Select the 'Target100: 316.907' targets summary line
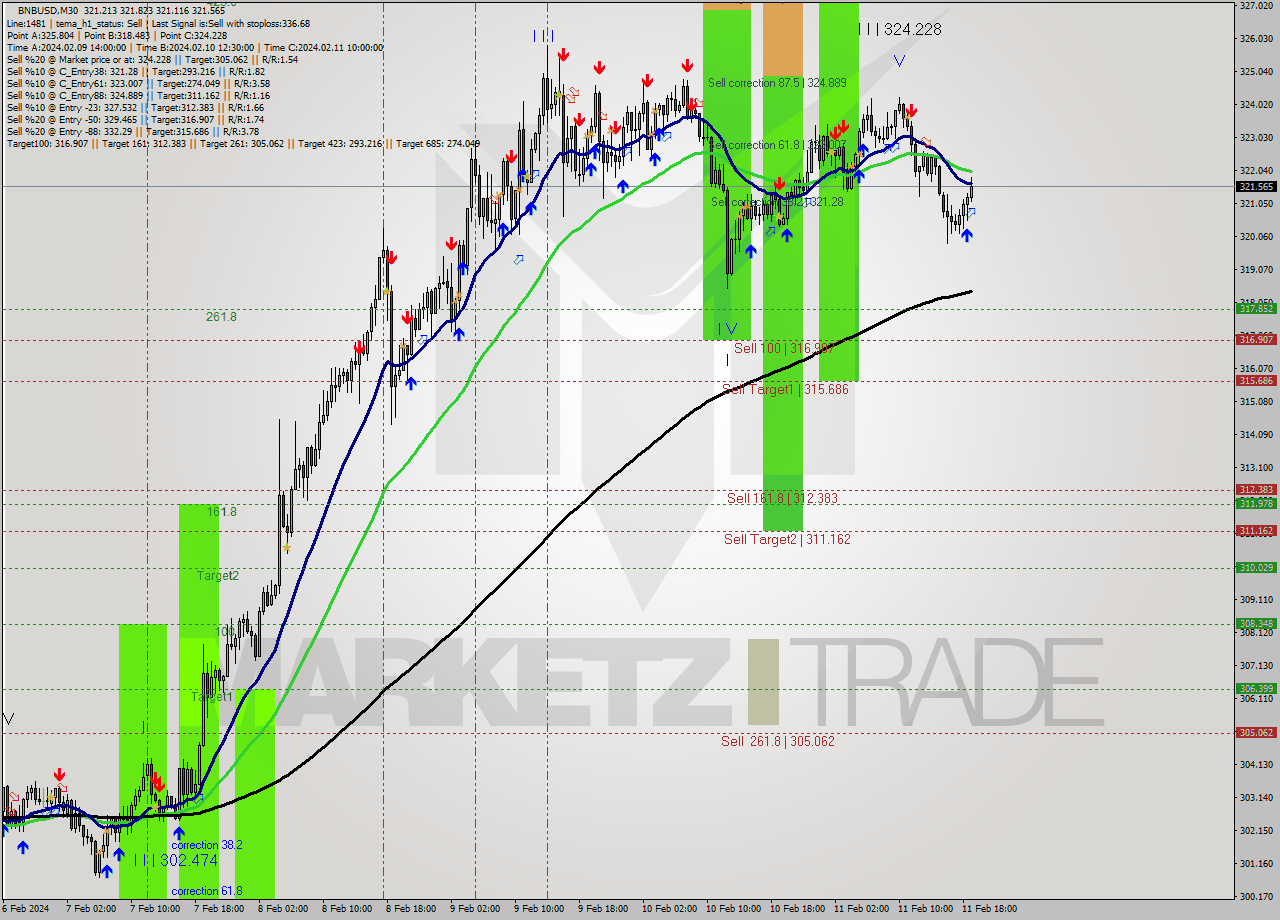This screenshot has height=920, width=1280. pyautogui.click(x=243, y=143)
